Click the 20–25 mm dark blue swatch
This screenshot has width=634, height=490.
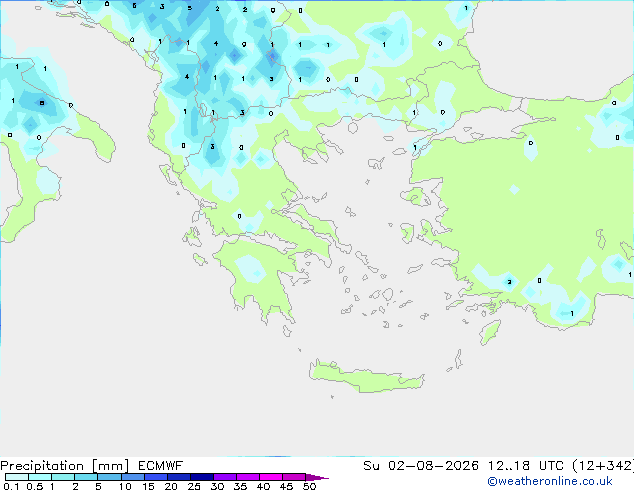[178, 477]
